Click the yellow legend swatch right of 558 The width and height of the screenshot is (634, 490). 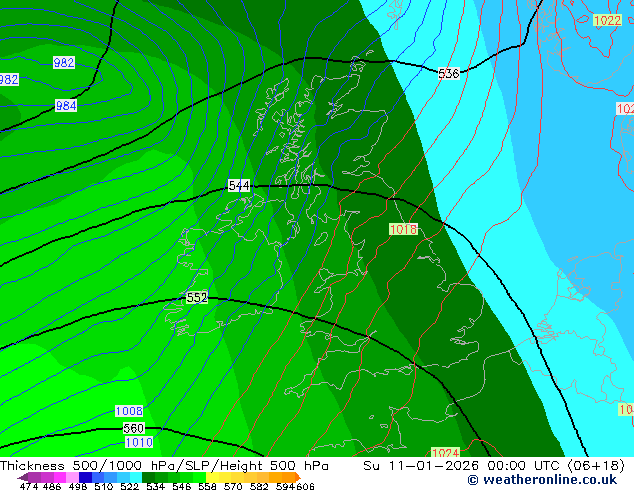212,477
